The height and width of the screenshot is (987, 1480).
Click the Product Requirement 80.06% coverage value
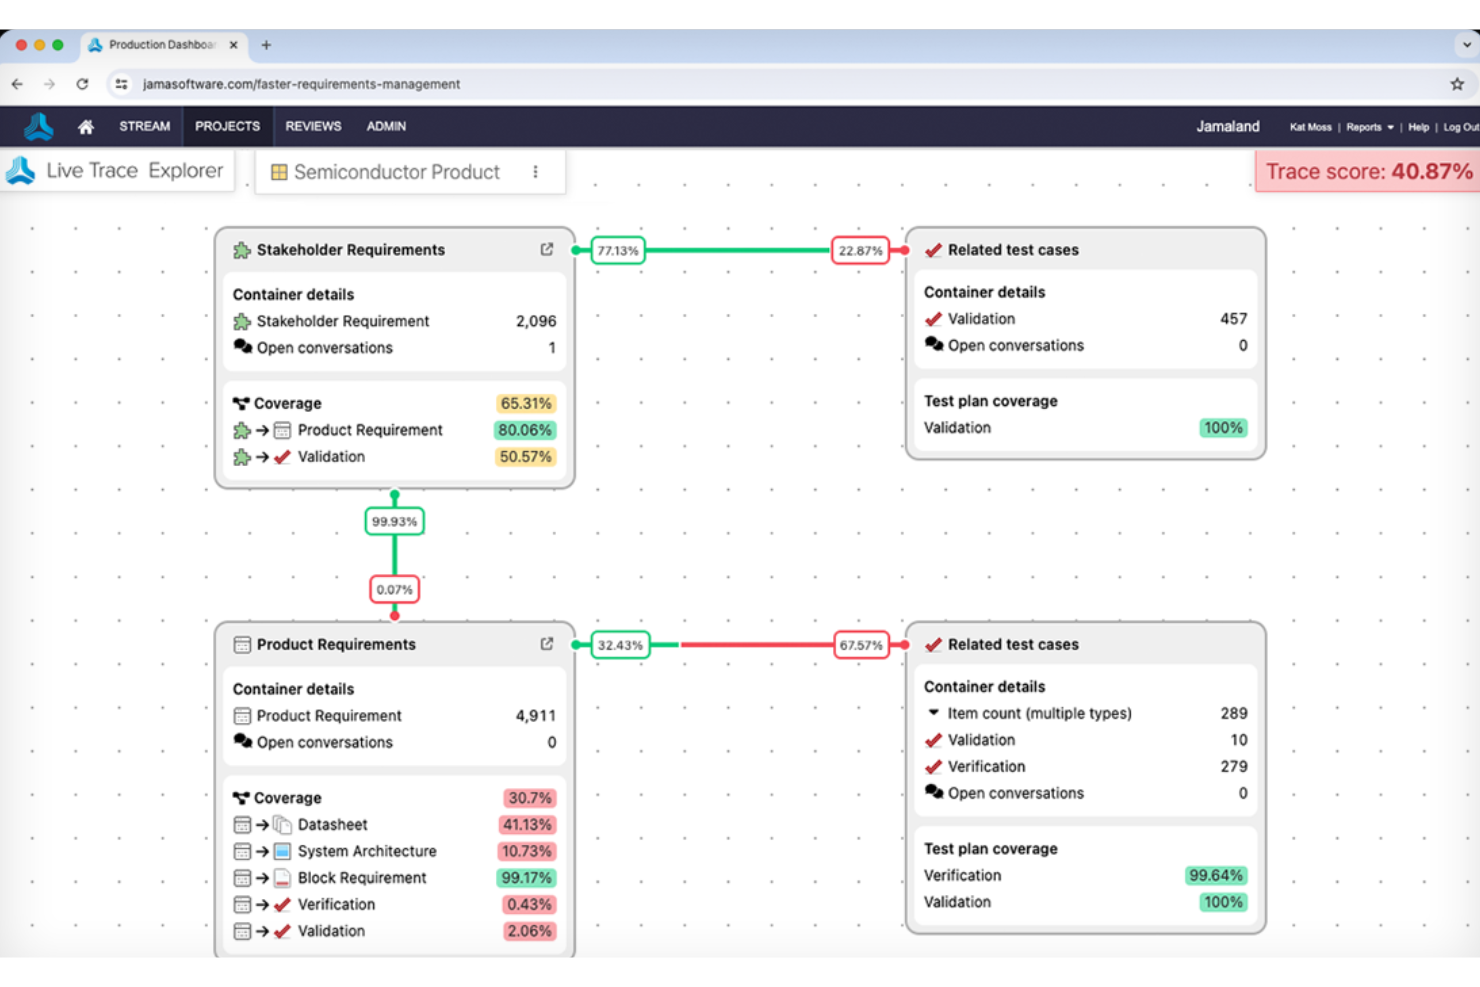[x=525, y=430]
